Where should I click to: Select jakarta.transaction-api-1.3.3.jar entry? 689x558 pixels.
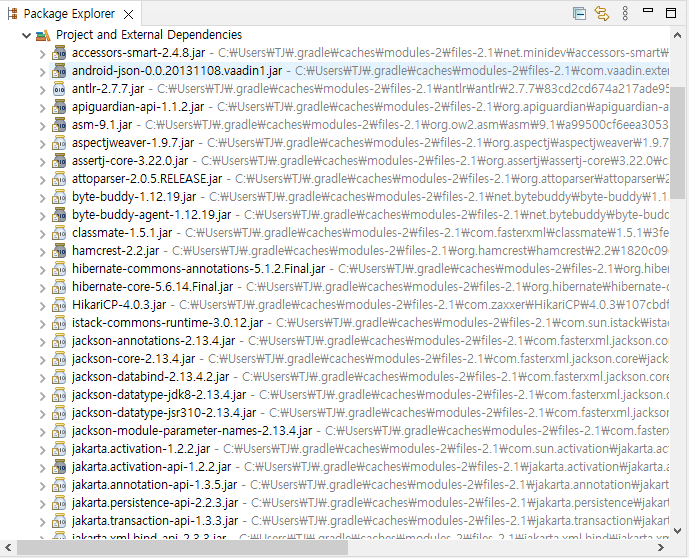point(359,522)
